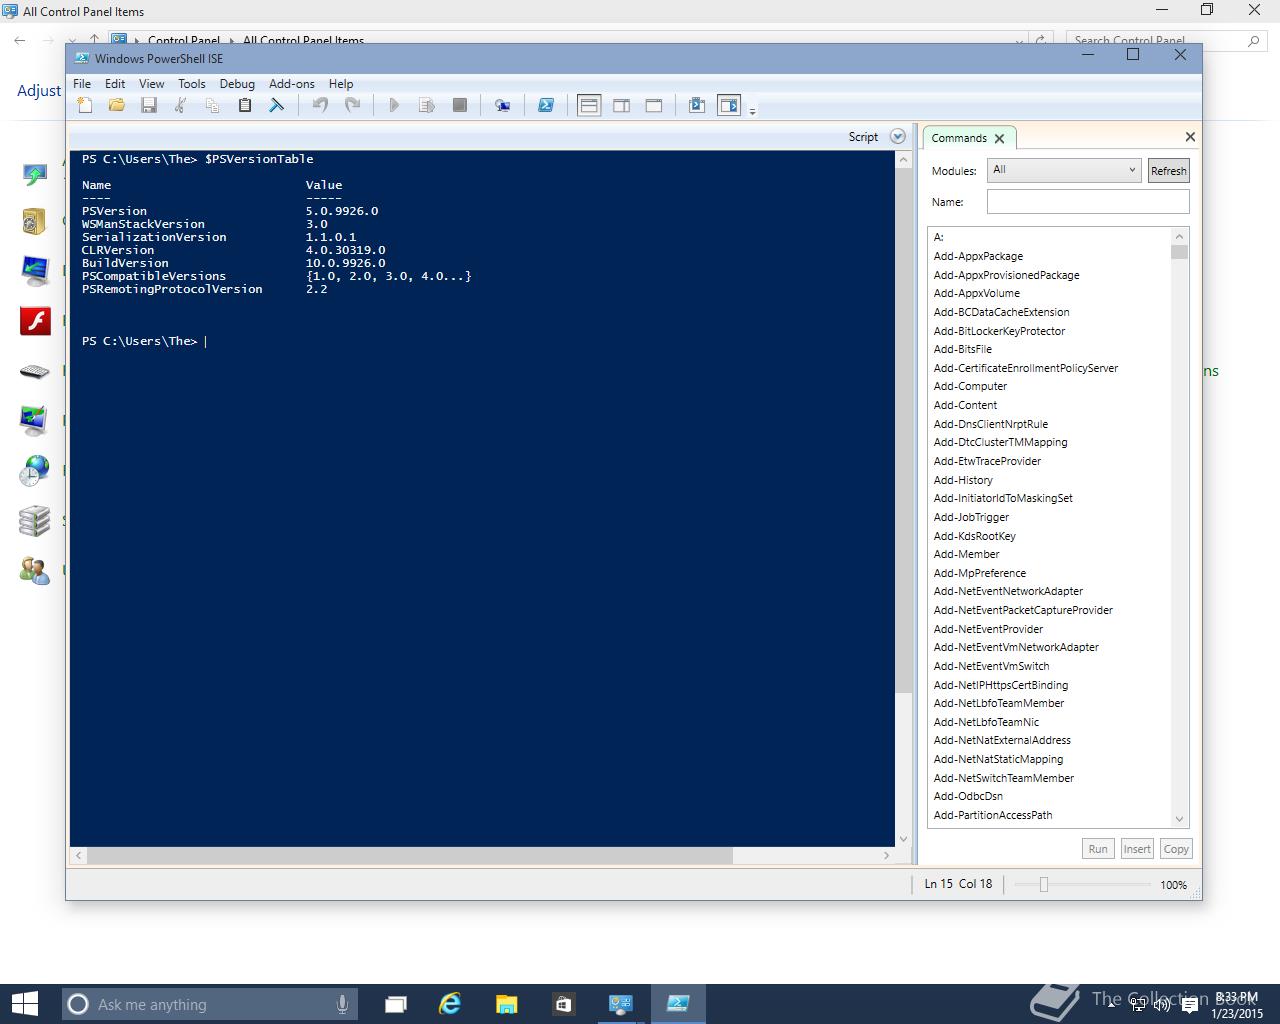Toggle the Show Command Add-on icon
1280x1024 pixels.
point(729,105)
